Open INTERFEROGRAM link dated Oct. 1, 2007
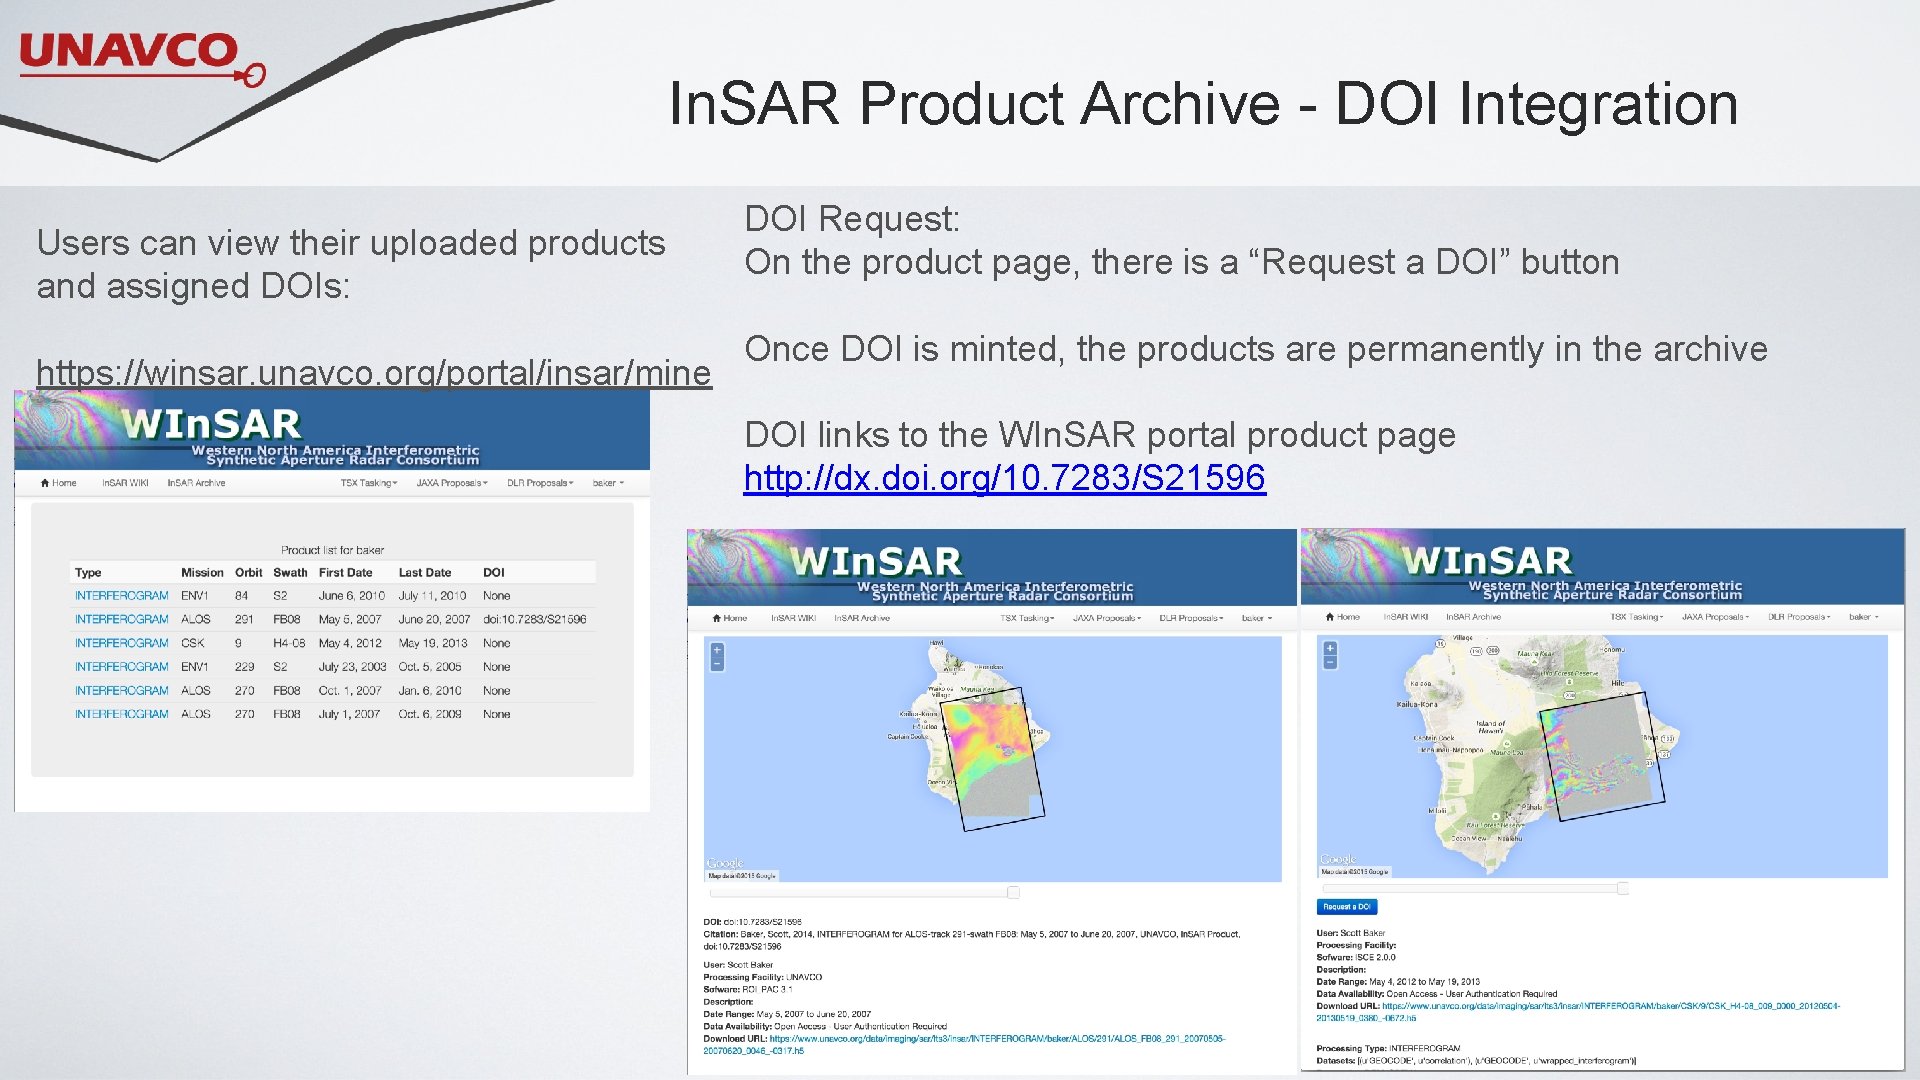This screenshot has height=1080, width=1920. (x=122, y=691)
